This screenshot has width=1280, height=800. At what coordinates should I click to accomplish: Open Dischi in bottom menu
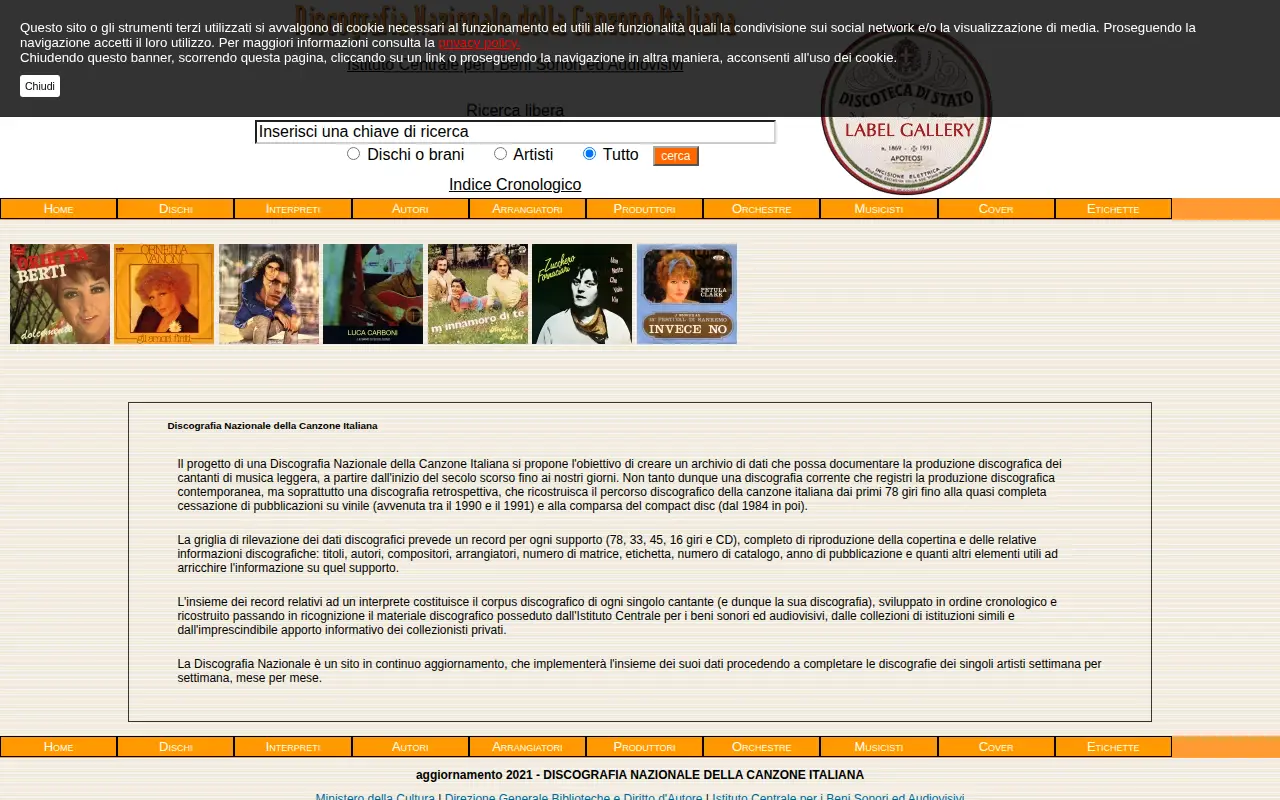pyautogui.click(x=175, y=747)
